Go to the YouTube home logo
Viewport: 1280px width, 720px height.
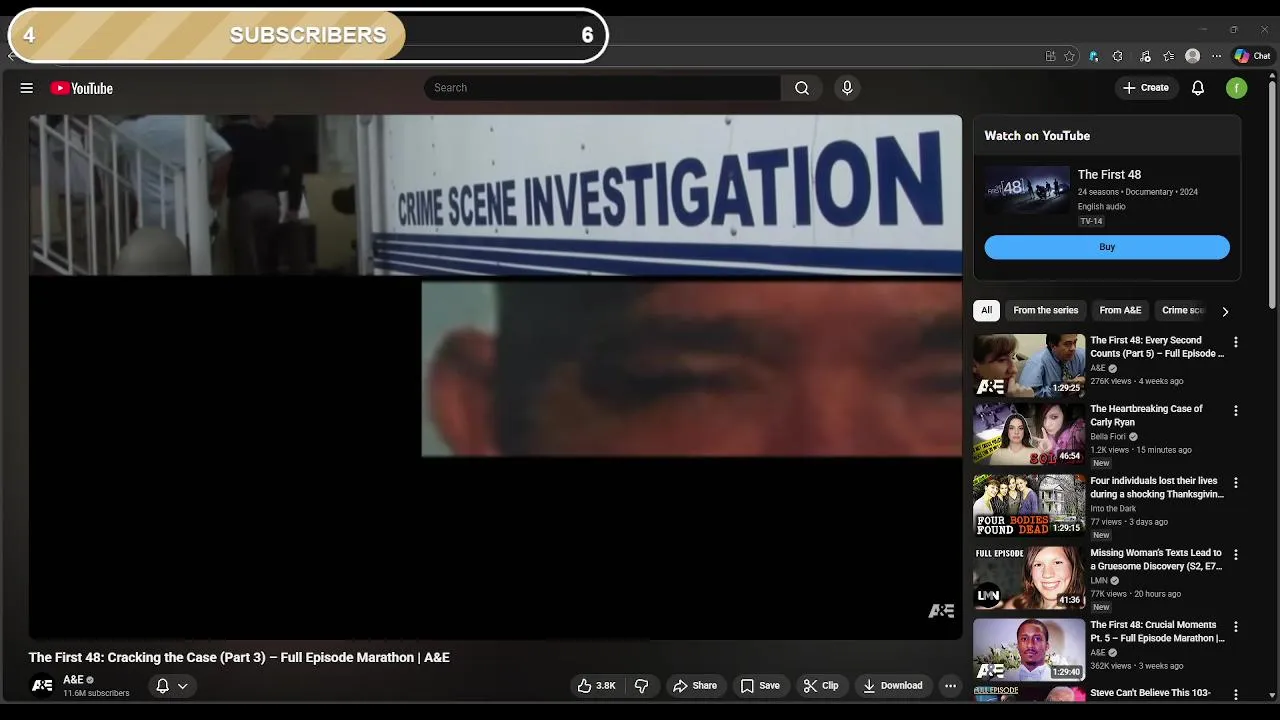[81, 88]
